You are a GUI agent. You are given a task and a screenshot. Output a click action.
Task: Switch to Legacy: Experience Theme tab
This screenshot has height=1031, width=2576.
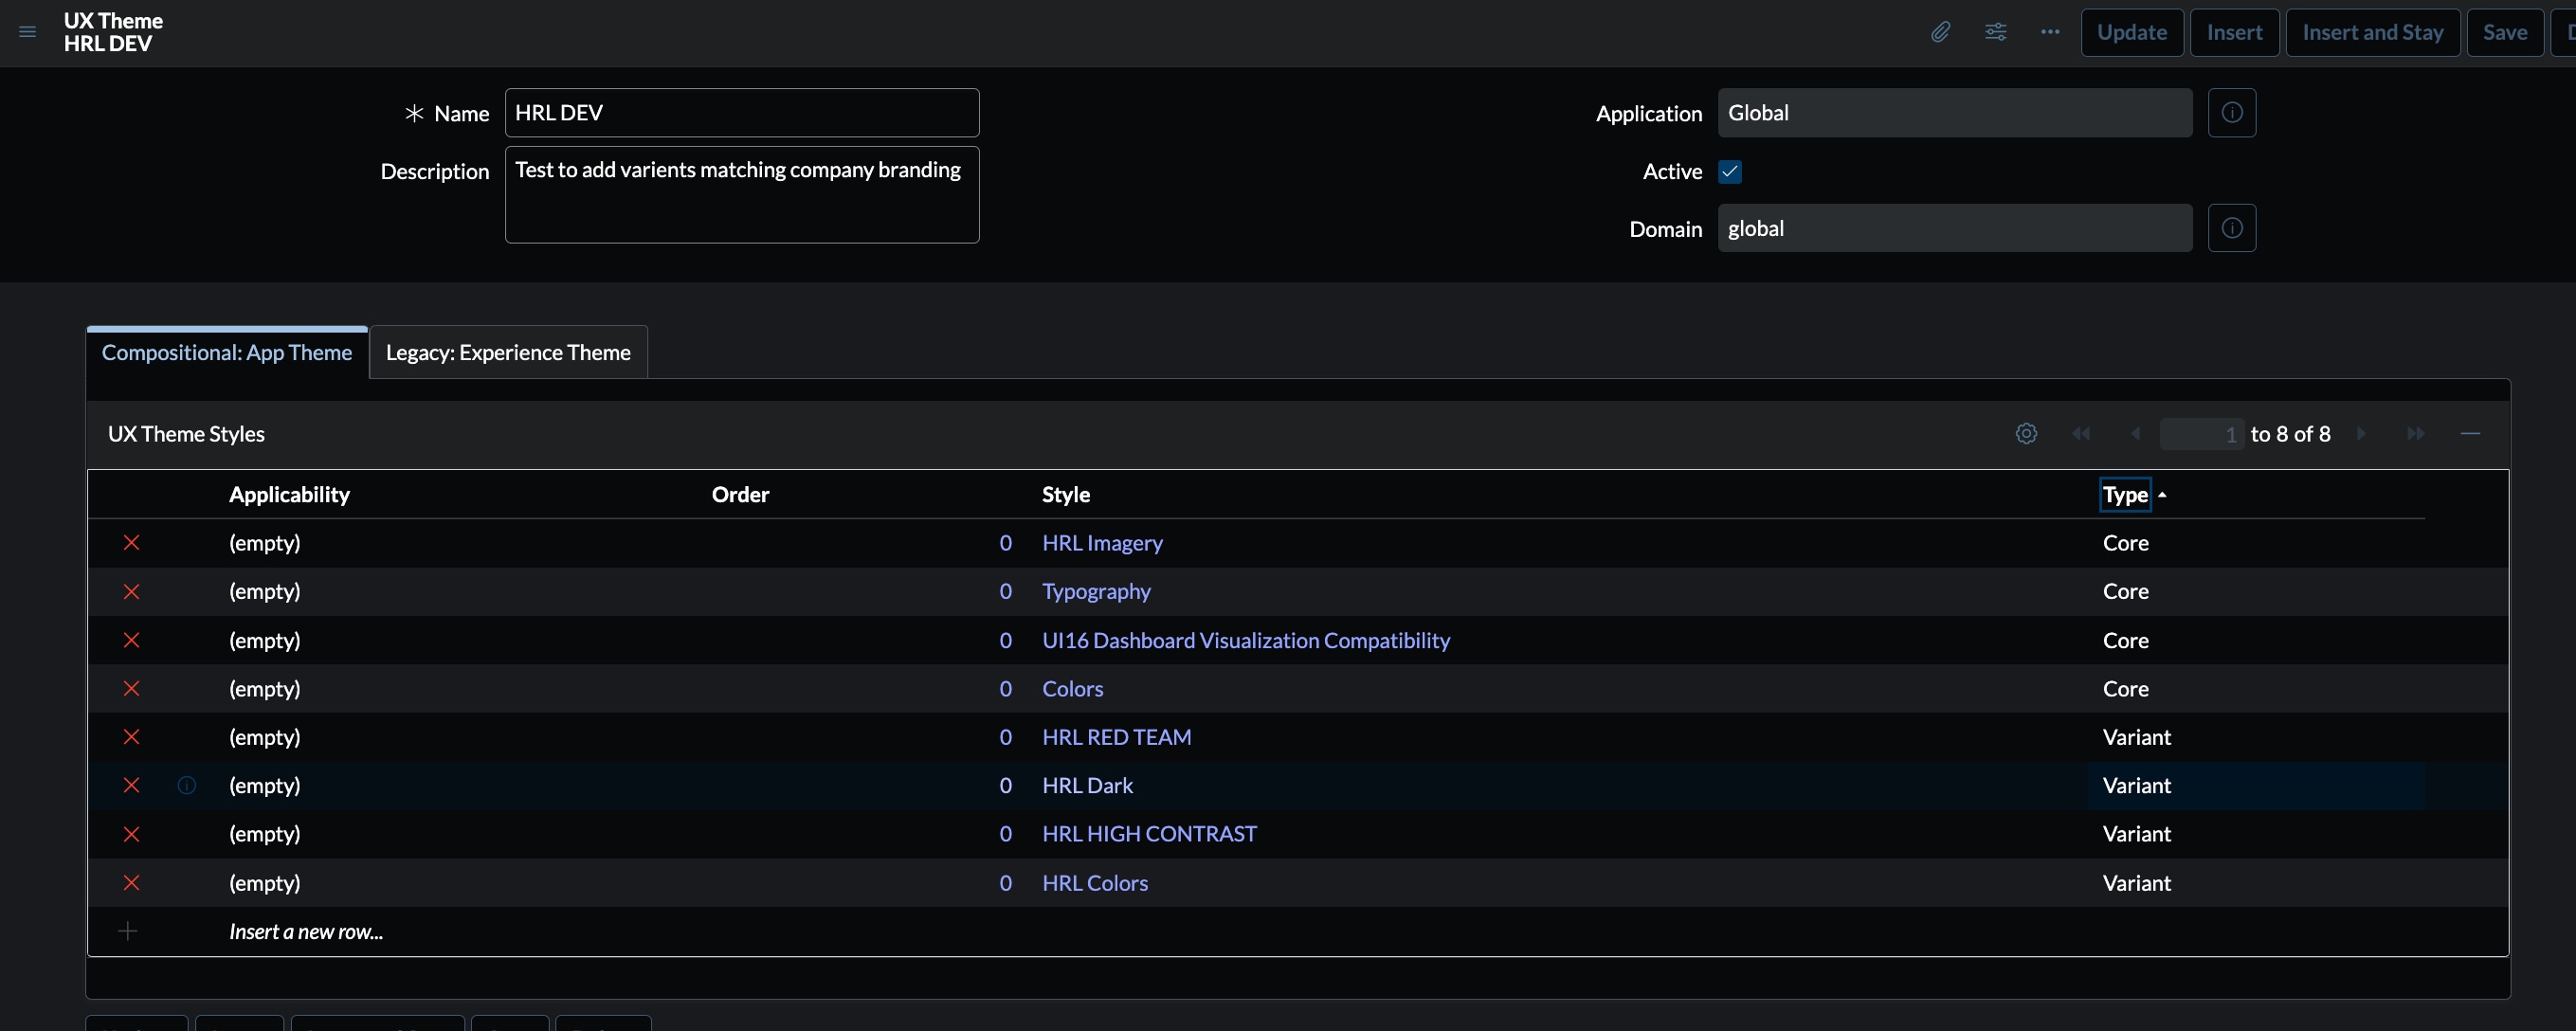click(x=508, y=352)
